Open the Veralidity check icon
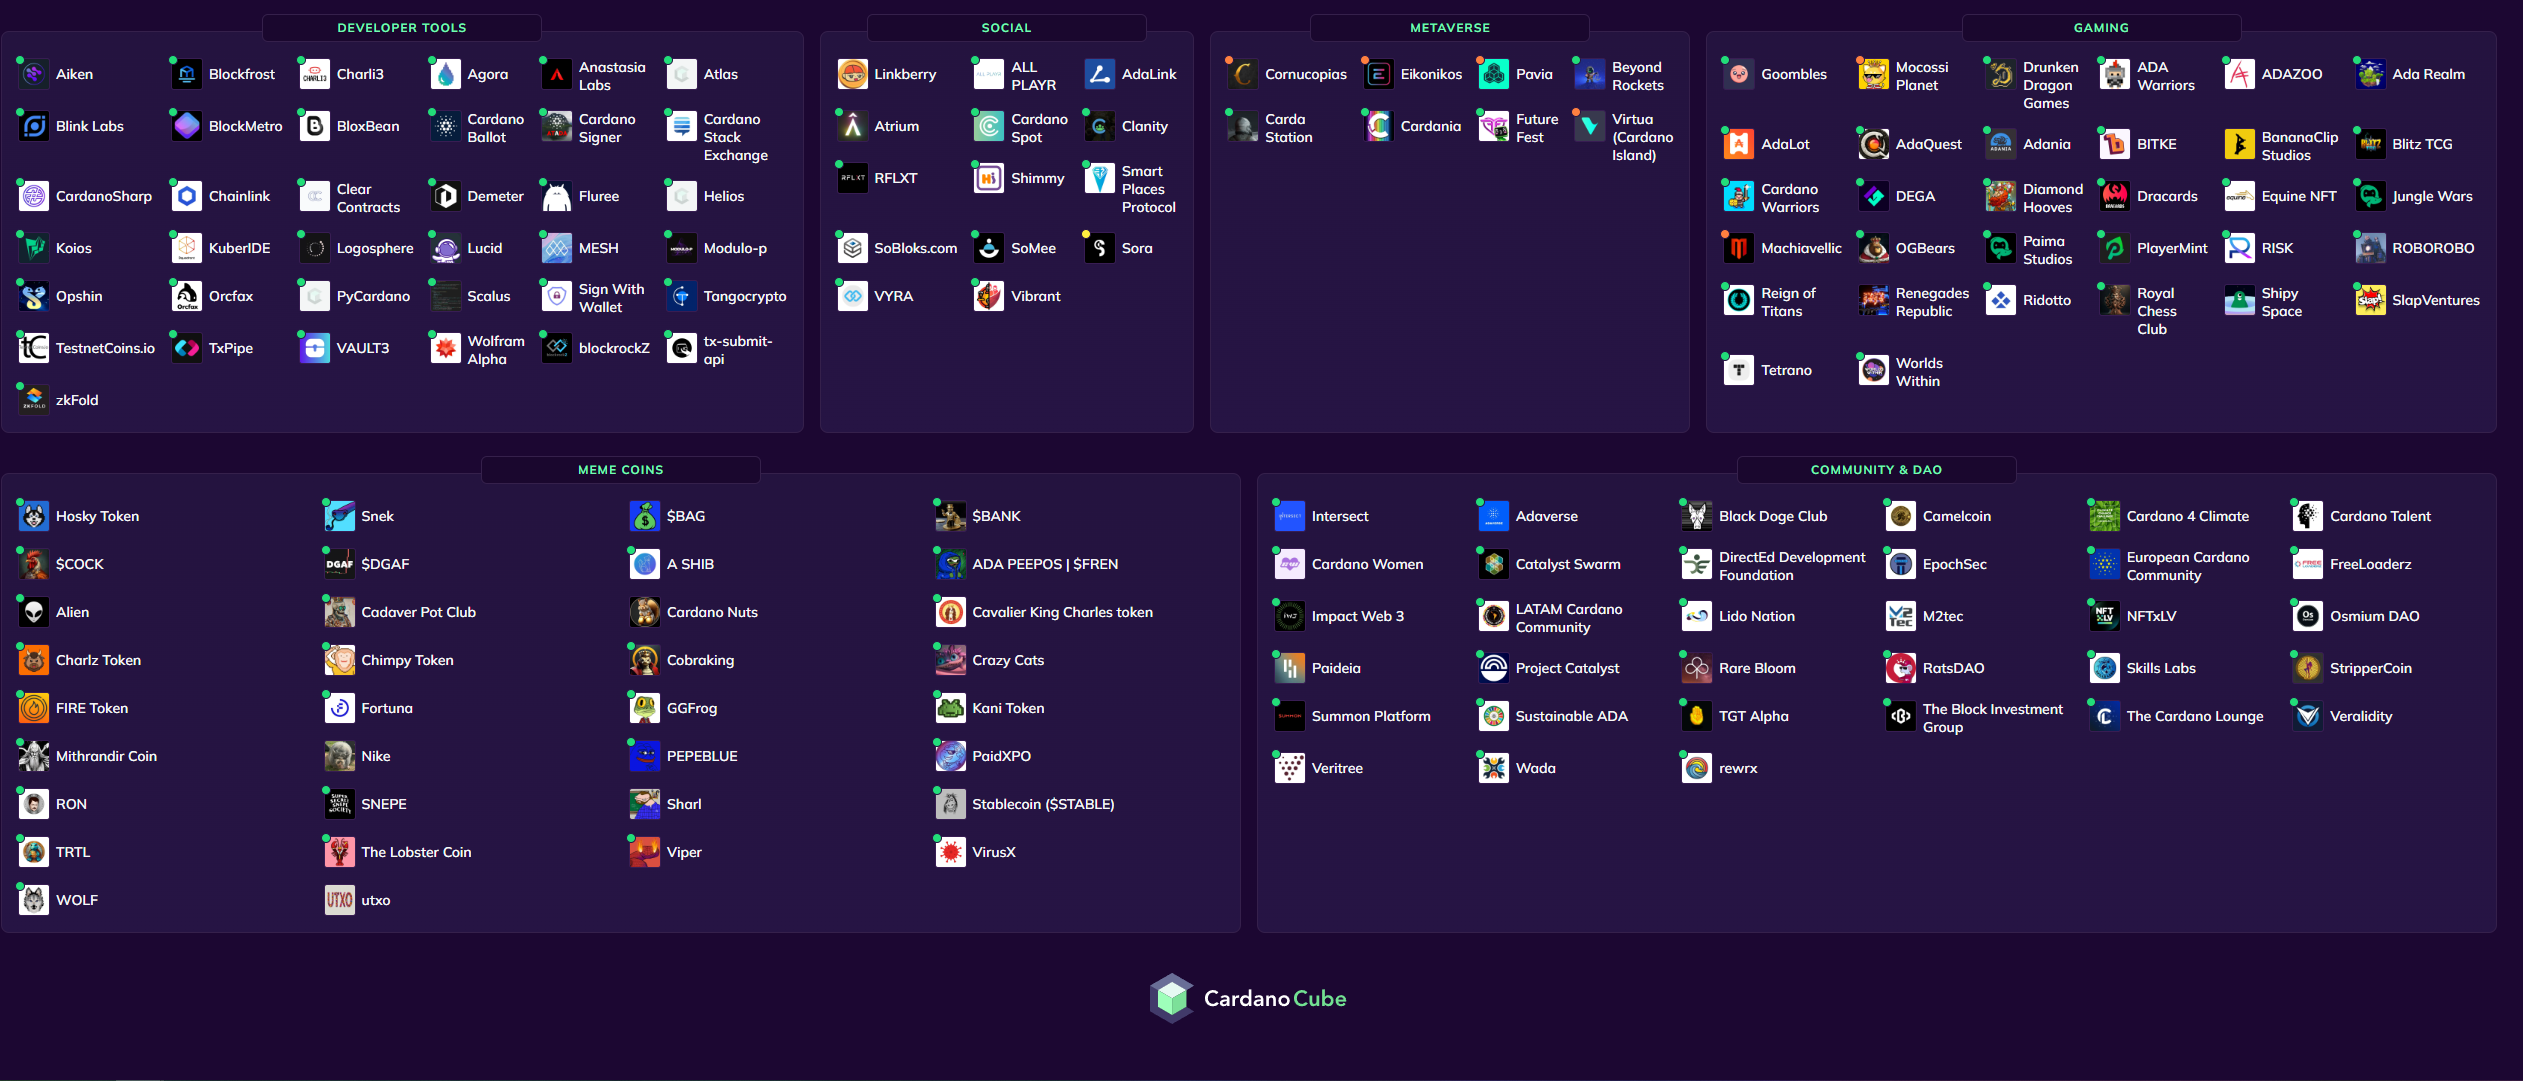 [2308, 716]
